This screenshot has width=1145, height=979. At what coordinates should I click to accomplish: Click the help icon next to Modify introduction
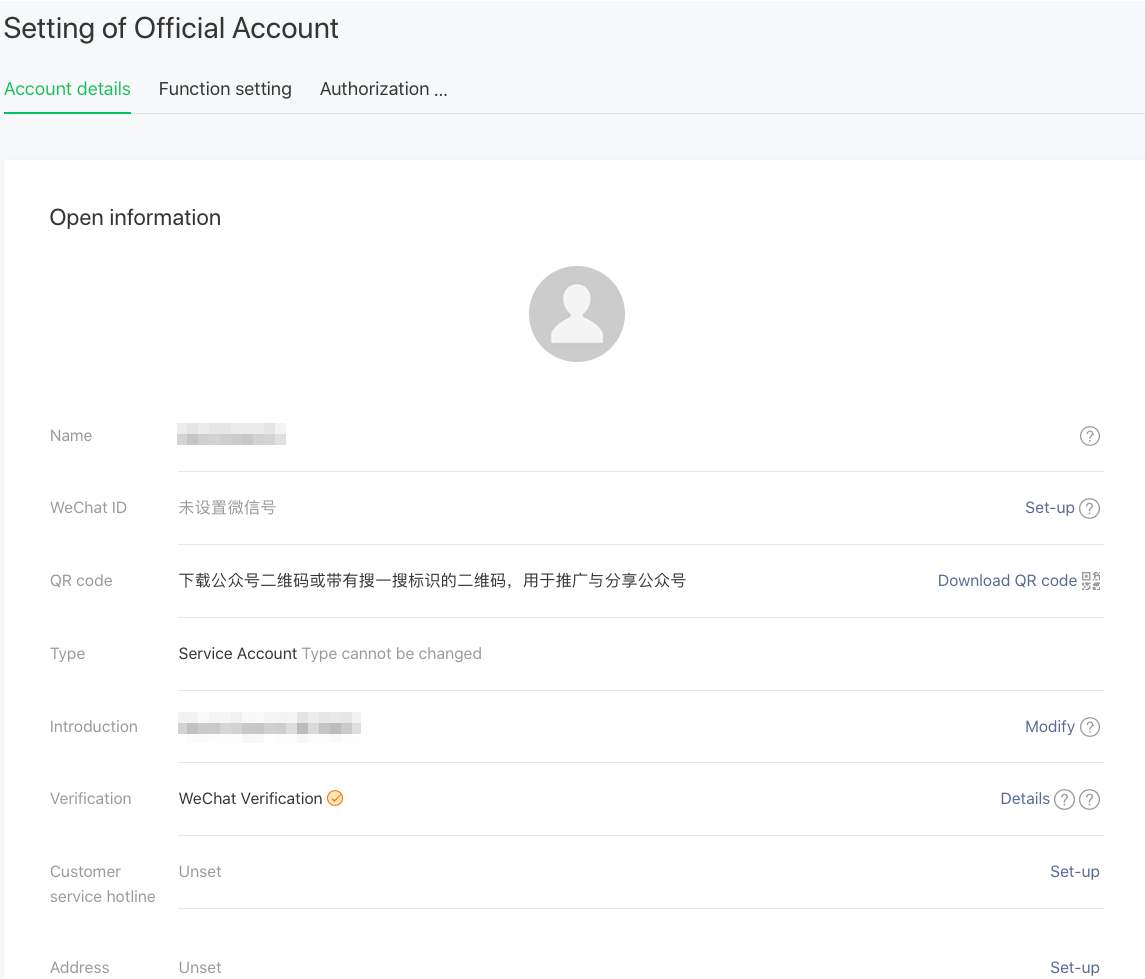1089,727
